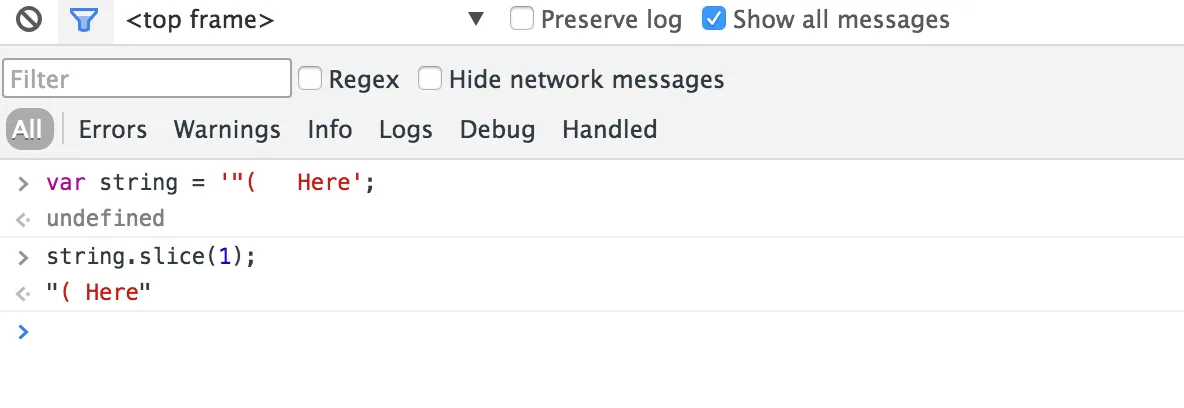Viewport: 1184px width, 408px height.
Task: Open the top frame context dropdown
Action: click(200, 19)
